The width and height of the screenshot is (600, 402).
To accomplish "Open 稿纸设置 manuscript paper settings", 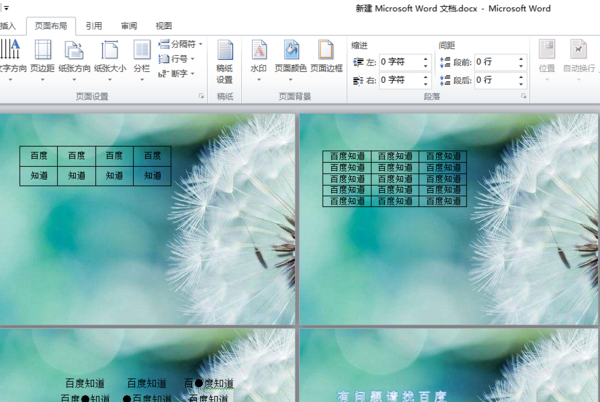I will click(225, 62).
